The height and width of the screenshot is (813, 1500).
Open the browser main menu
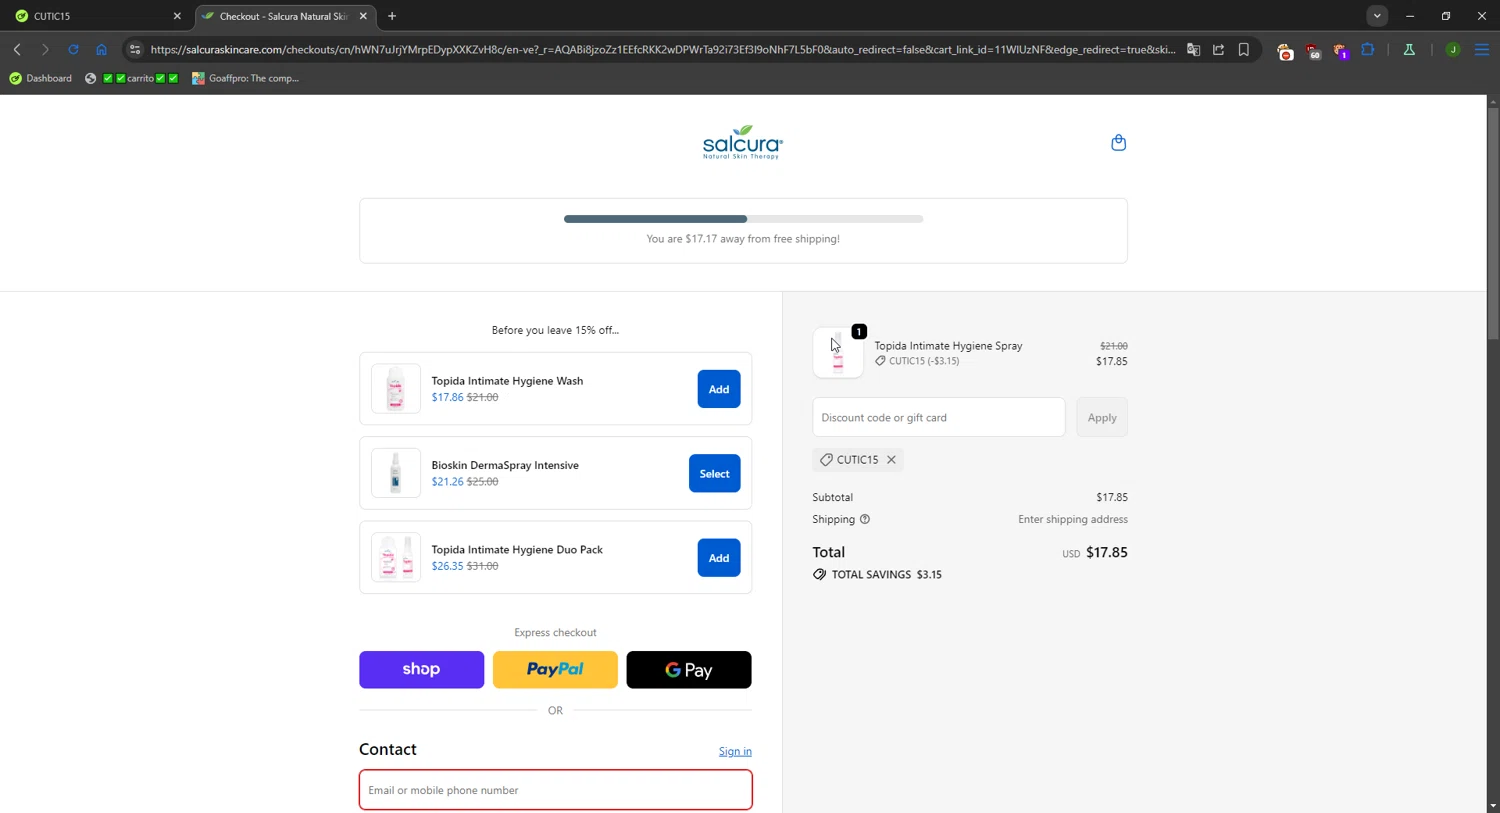1482,49
